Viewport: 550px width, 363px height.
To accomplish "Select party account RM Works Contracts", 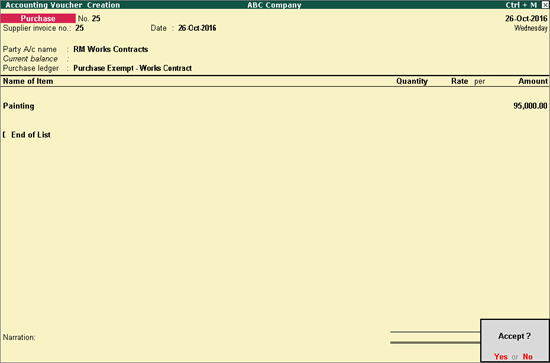I will point(110,49).
